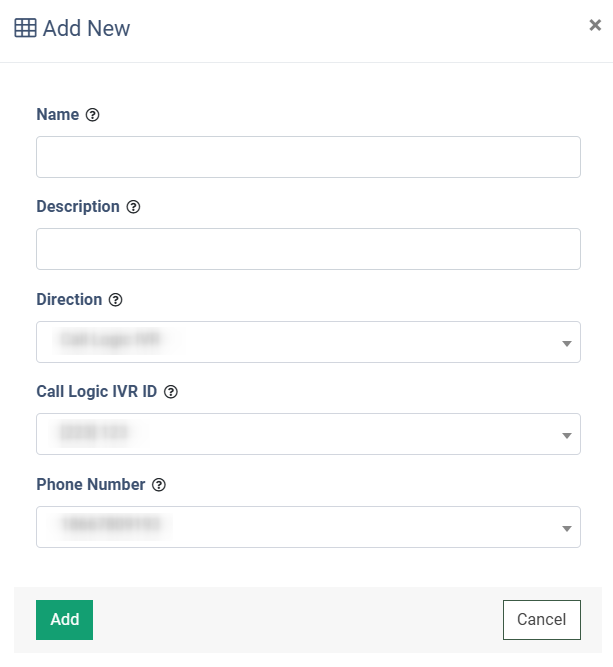Viewport: 613px width, 667px height.
Task: Click the Name field label
Action: pyautogui.click(x=58, y=114)
